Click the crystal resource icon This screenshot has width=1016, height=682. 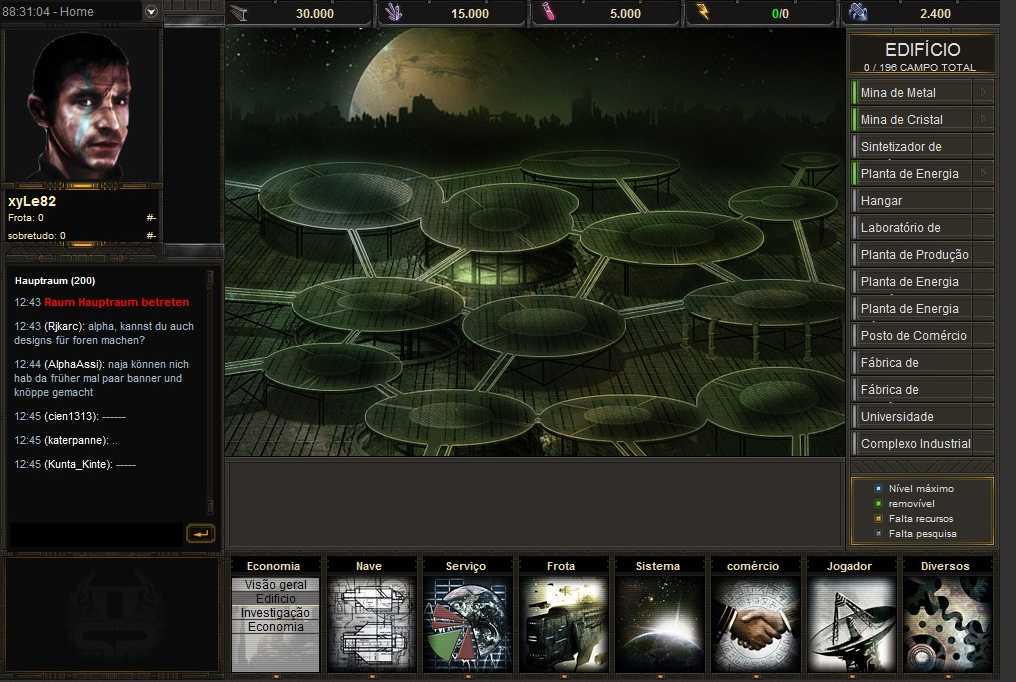point(394,12)
